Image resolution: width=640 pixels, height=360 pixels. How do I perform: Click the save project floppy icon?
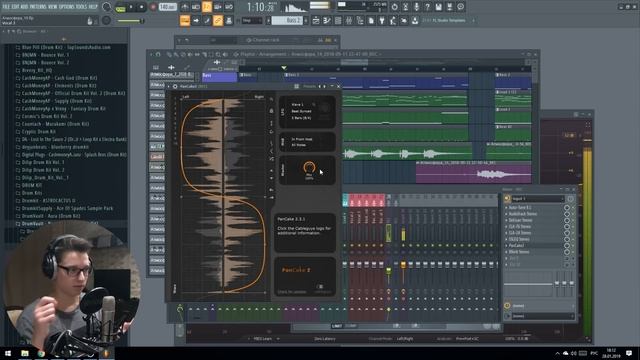coord(438,7)
